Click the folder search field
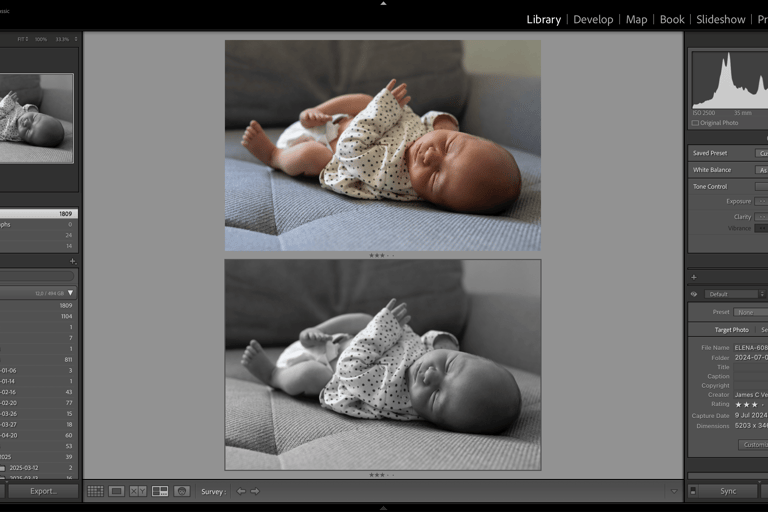The width and height of the screenshot is (768, 512). click(37, 276)
